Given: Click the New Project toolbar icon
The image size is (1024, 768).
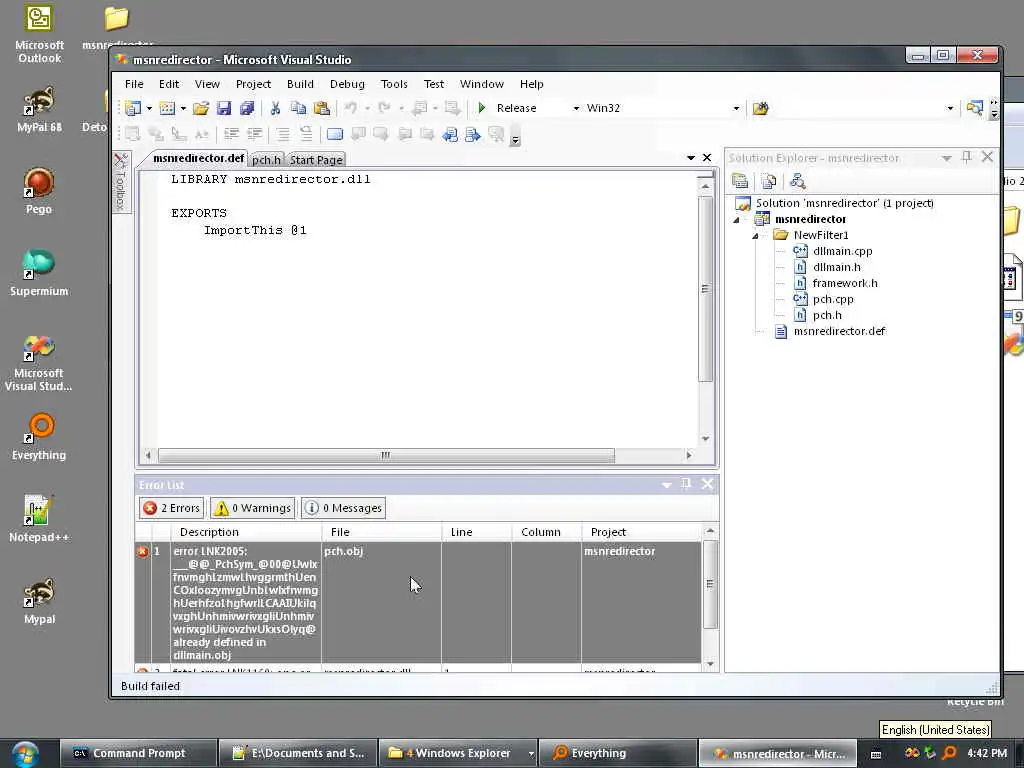Looking at the screenshot, I should coord(133,108).
